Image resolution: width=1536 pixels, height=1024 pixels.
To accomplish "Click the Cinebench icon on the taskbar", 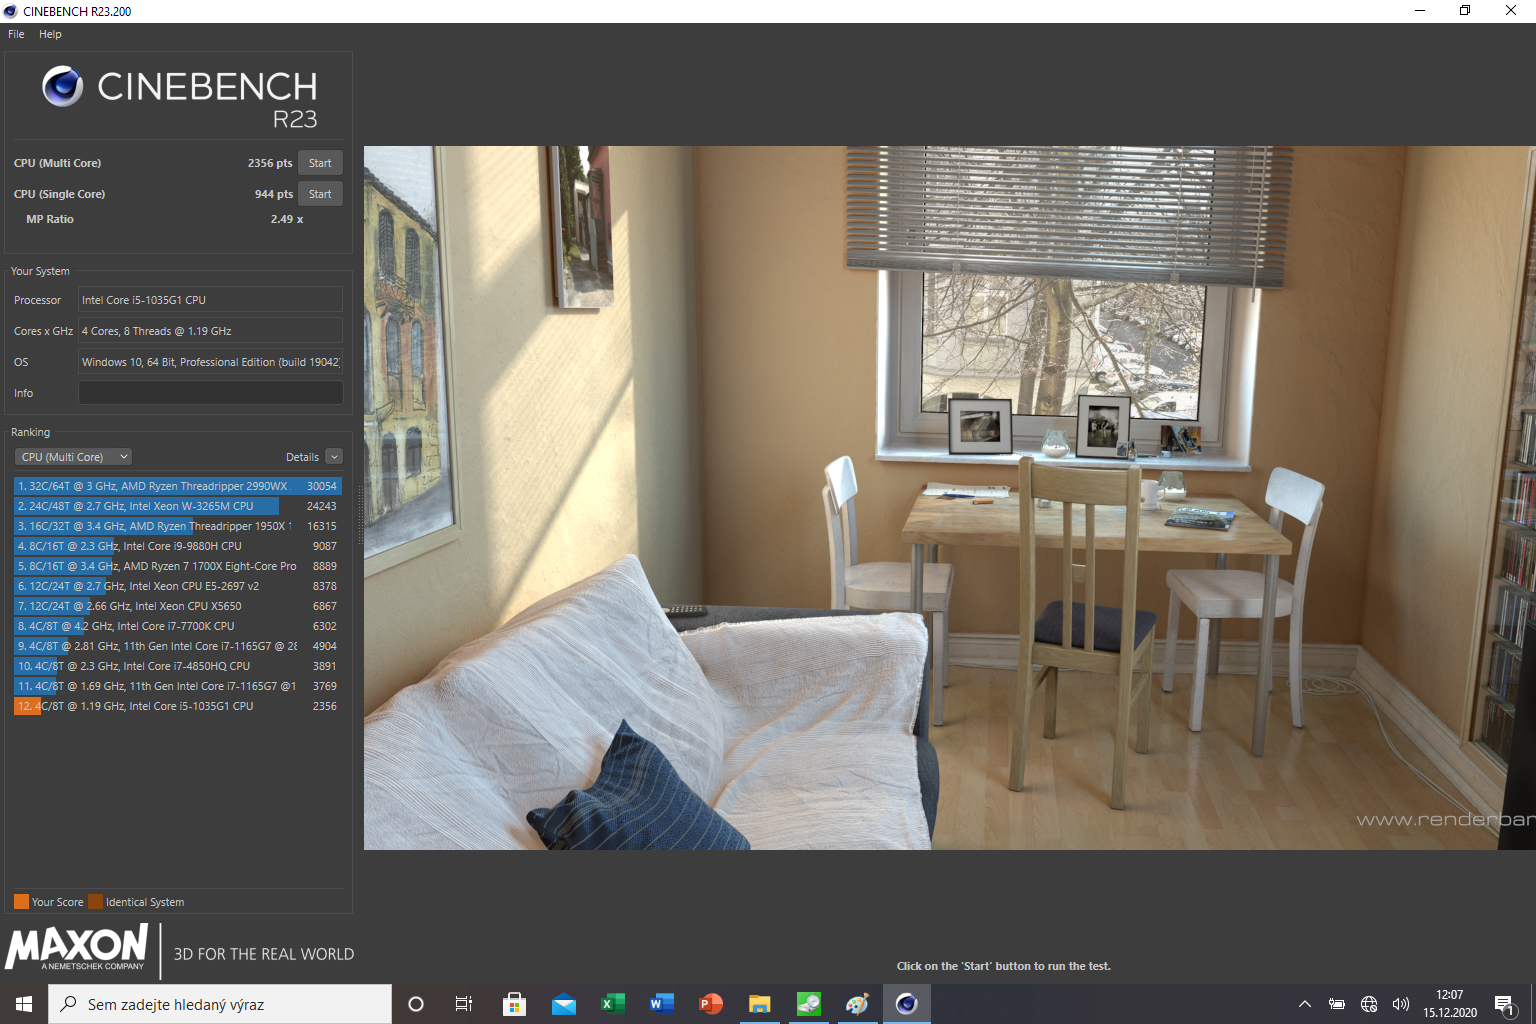I will 906,1004.
